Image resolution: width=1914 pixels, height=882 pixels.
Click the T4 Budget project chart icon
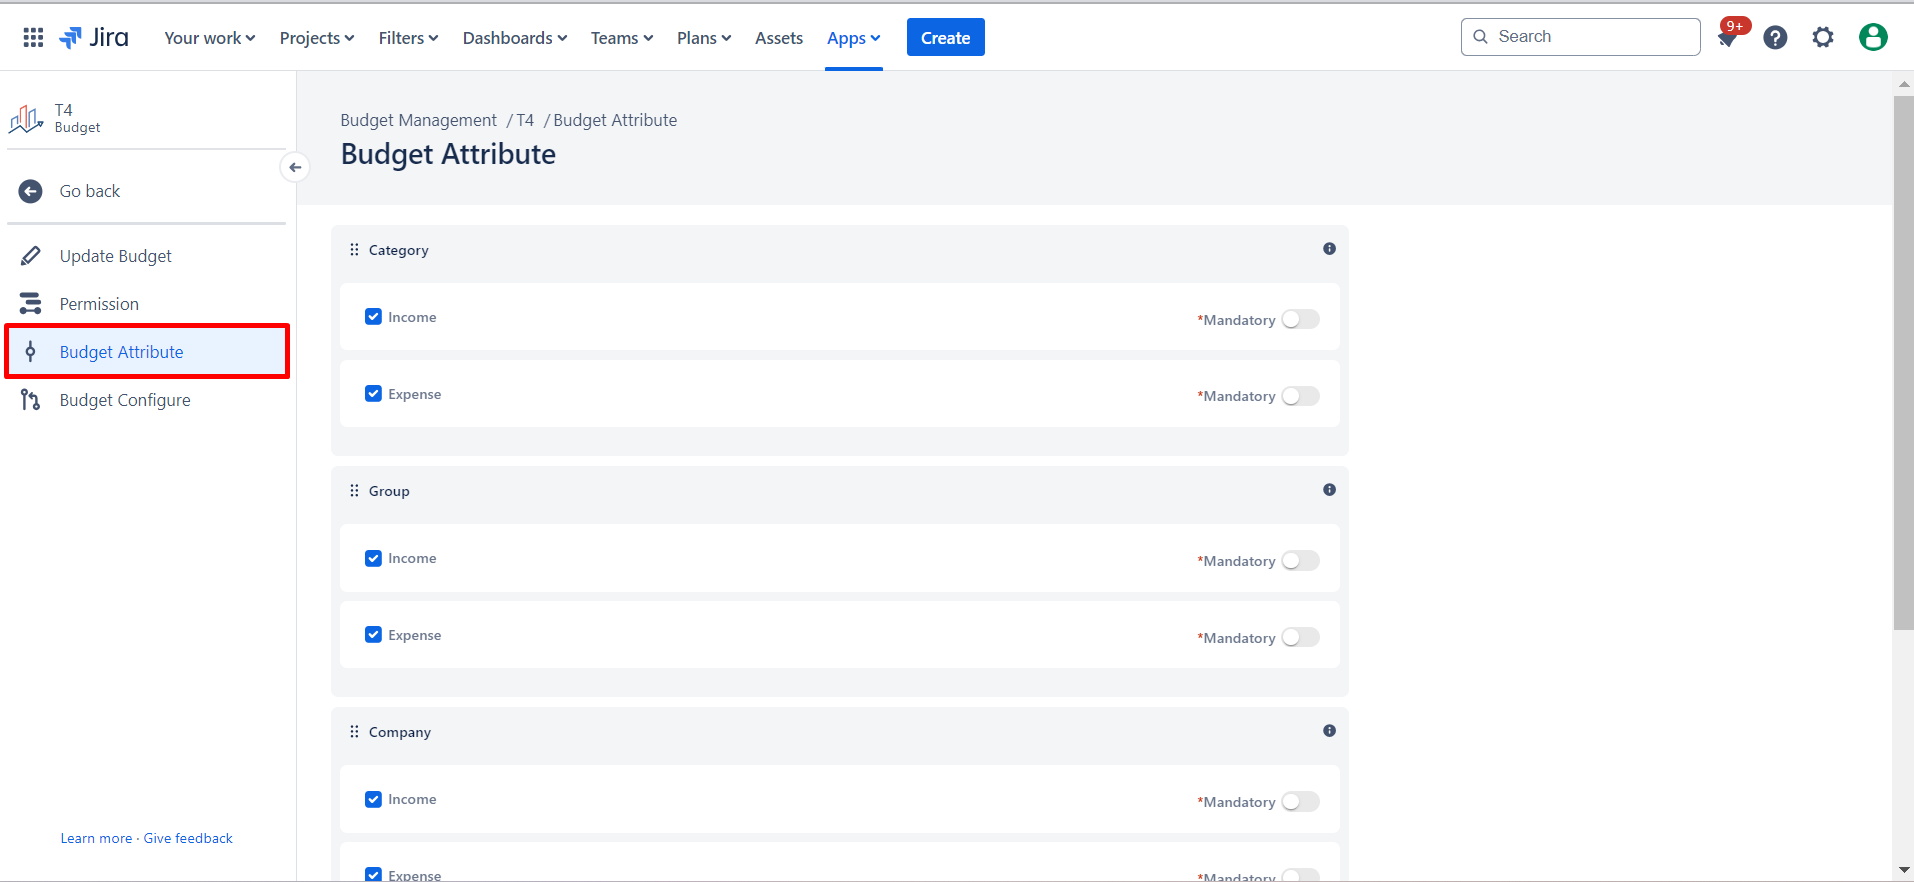click(26, 119)
